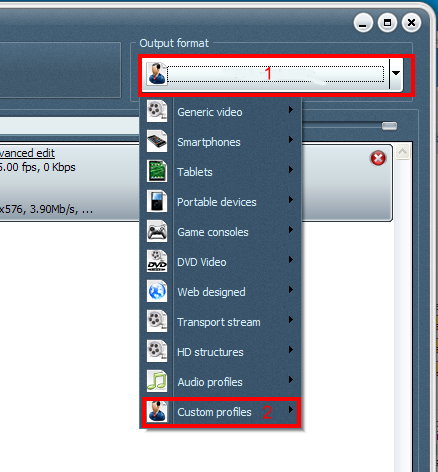Click the Portable devices iPod icon
The width and height of the screenshot is (438, 472).
point(157,201)
